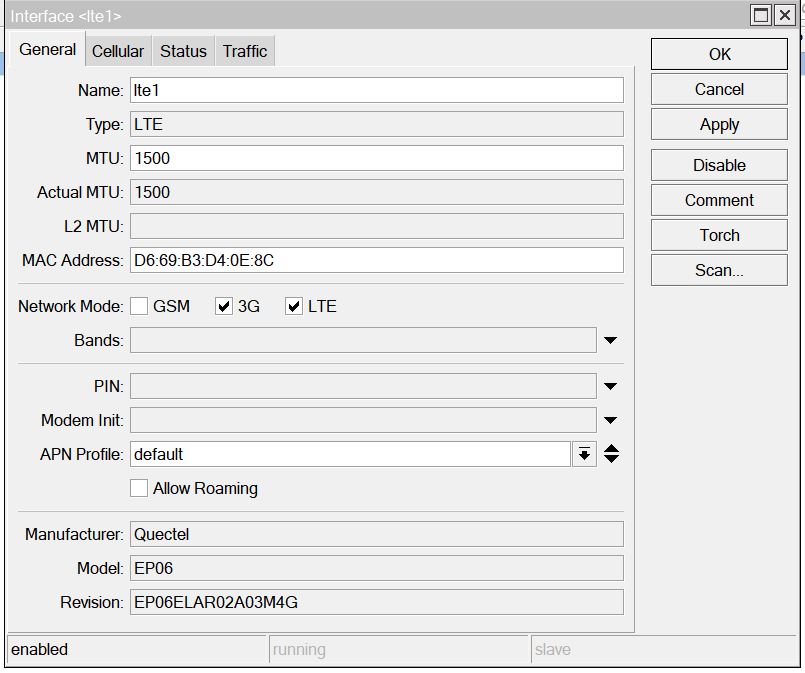
Task: Enable the GSM network mode checkbox
Action: click(x=140, y=307)
